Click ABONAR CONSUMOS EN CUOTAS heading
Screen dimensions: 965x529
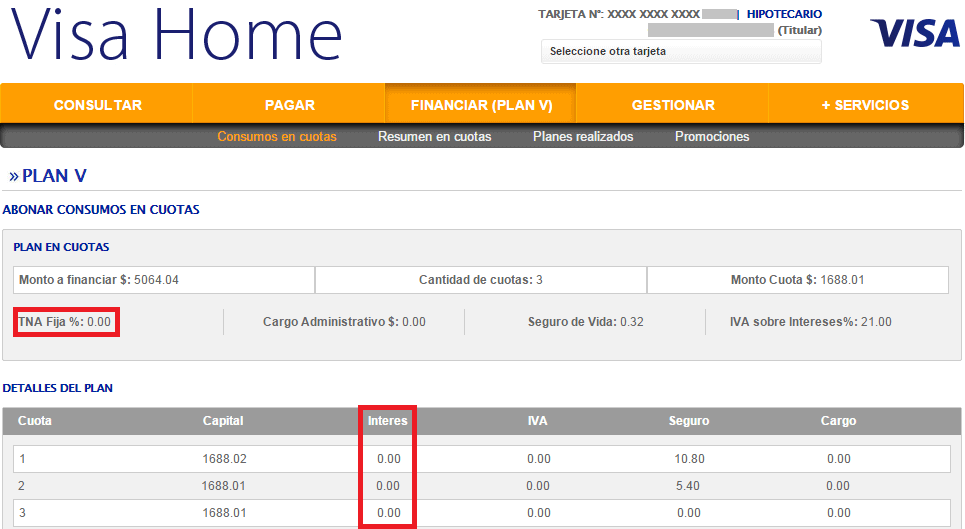click(101, 210)
